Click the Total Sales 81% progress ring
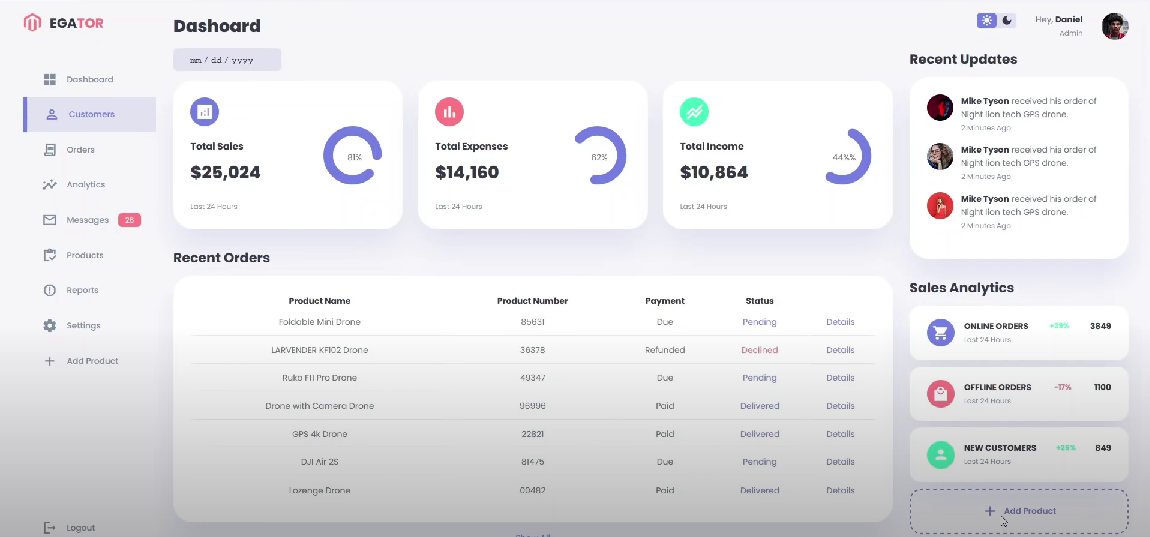 tap(353, 156)
